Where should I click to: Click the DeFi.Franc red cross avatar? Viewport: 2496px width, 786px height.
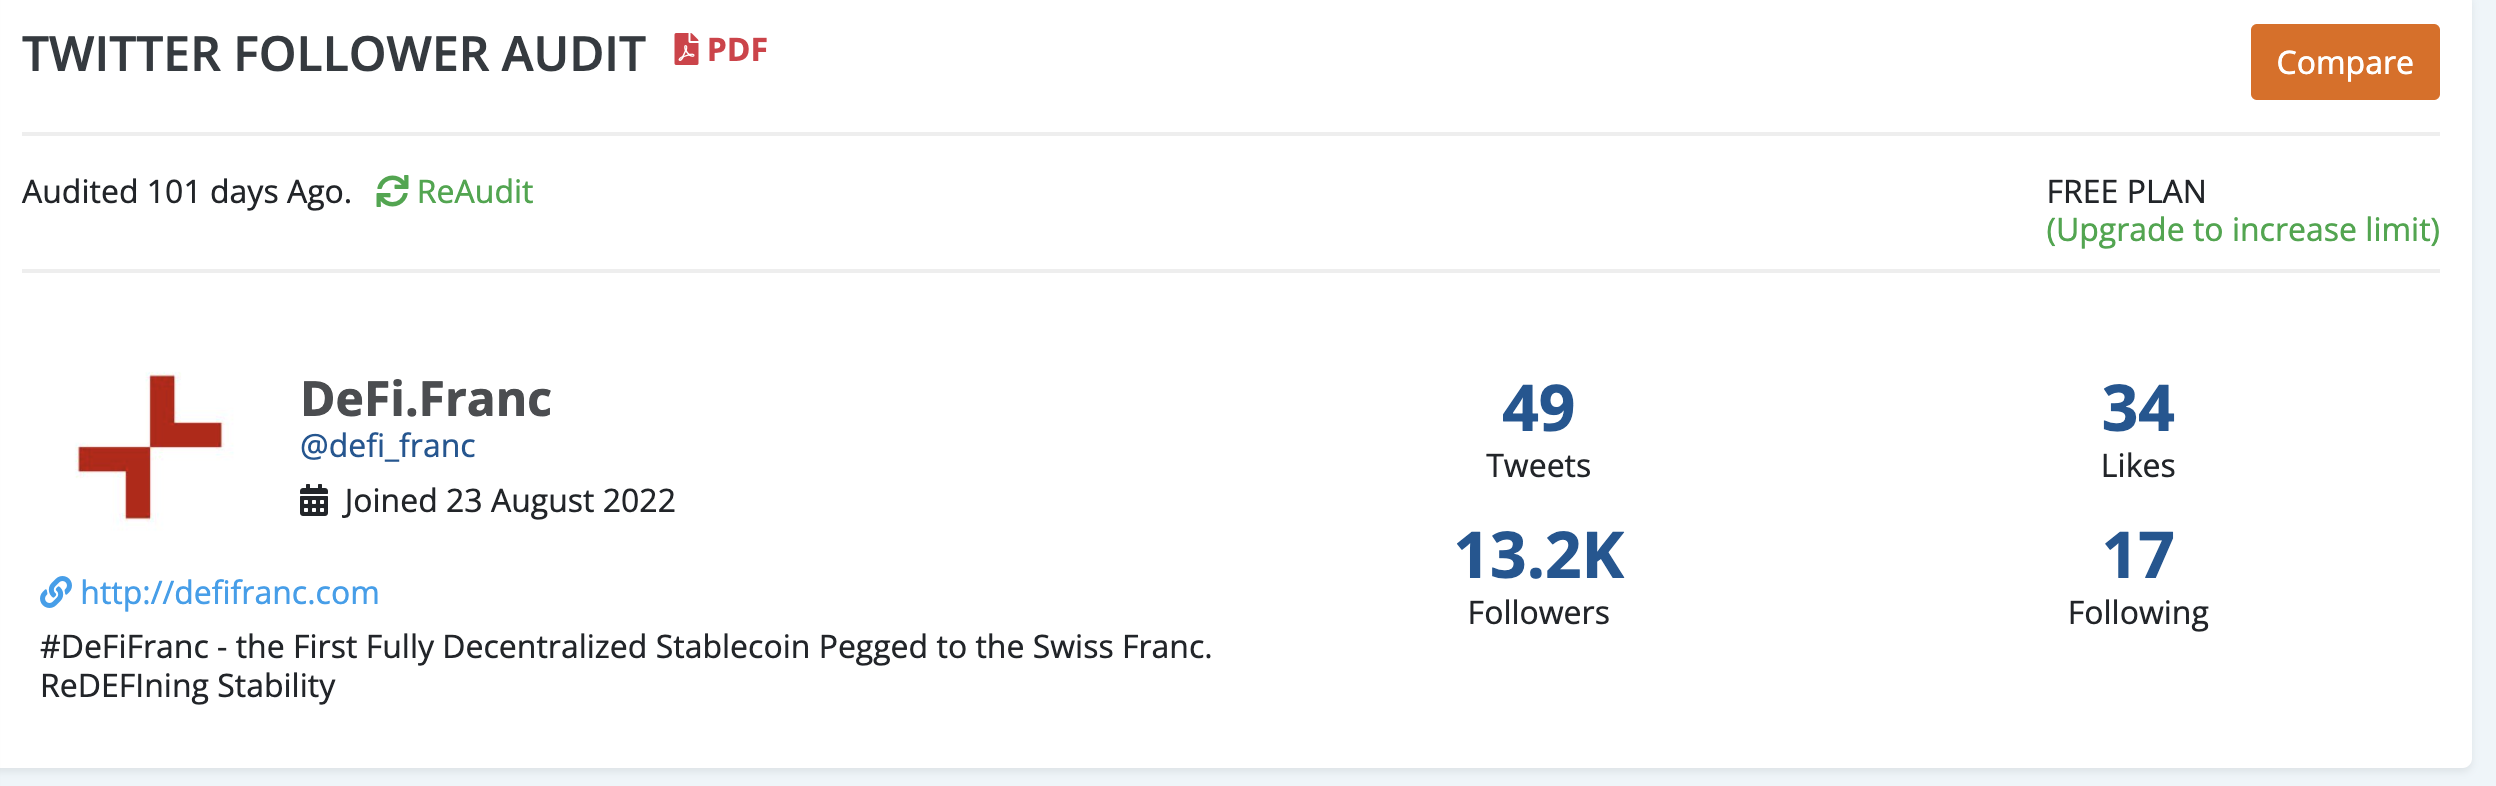[x=150, y=447]
